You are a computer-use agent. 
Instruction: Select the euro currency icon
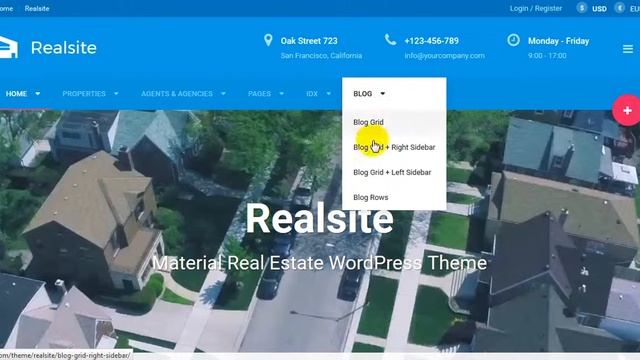620,8
